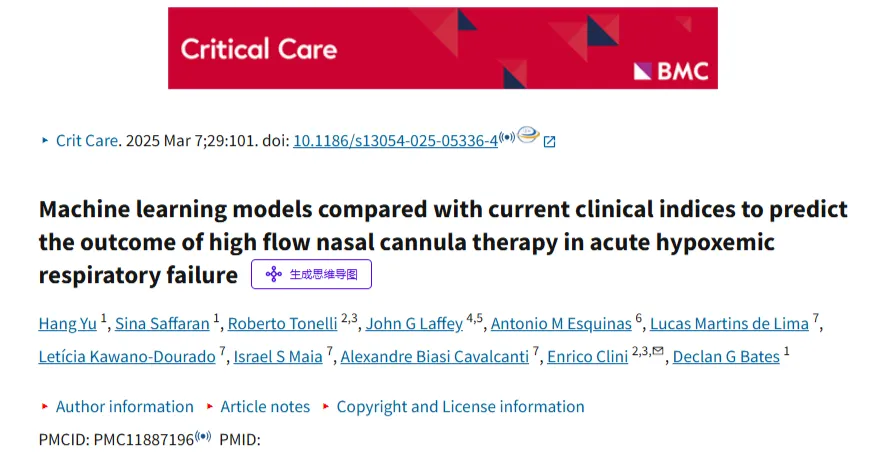
Task: Click the mind map icon in purple button
Action: pos(274,274)
